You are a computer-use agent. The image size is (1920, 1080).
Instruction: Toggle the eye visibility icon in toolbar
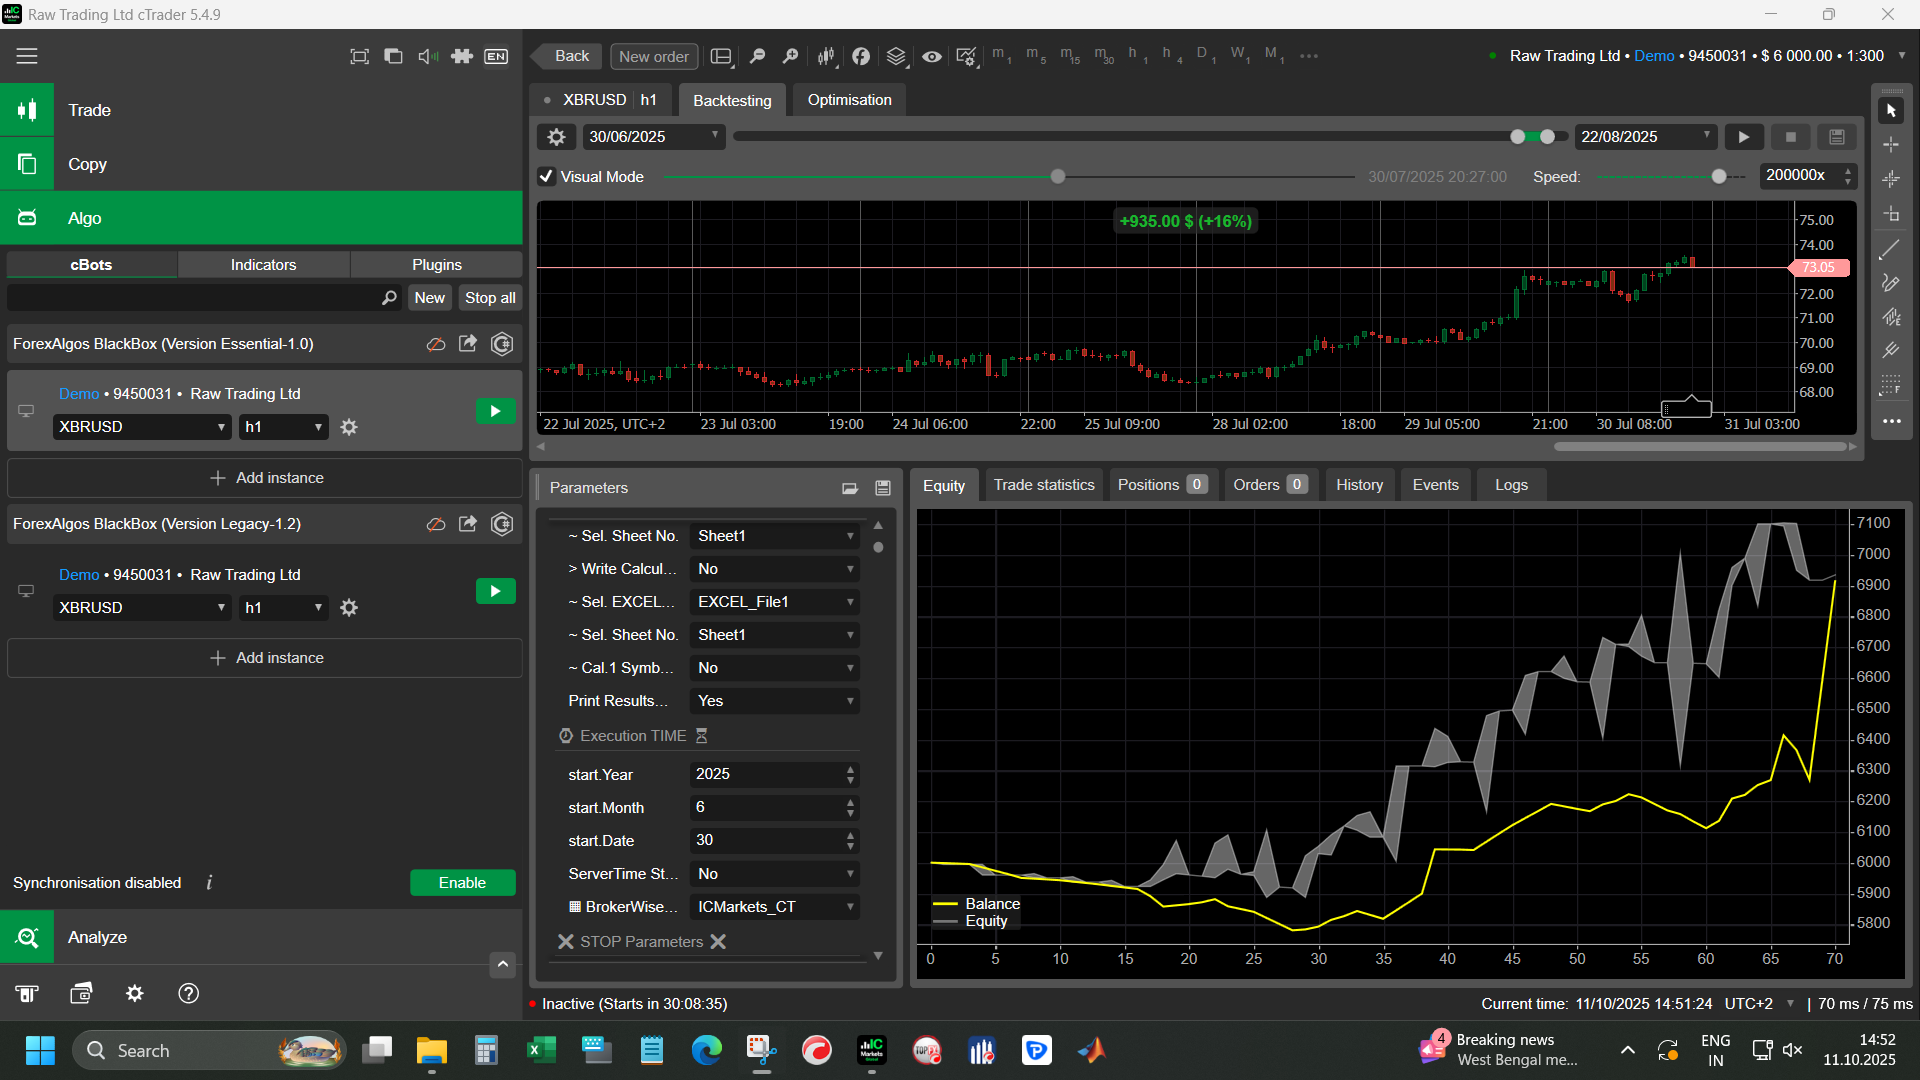pyautogui.click(x=931, y=56)
